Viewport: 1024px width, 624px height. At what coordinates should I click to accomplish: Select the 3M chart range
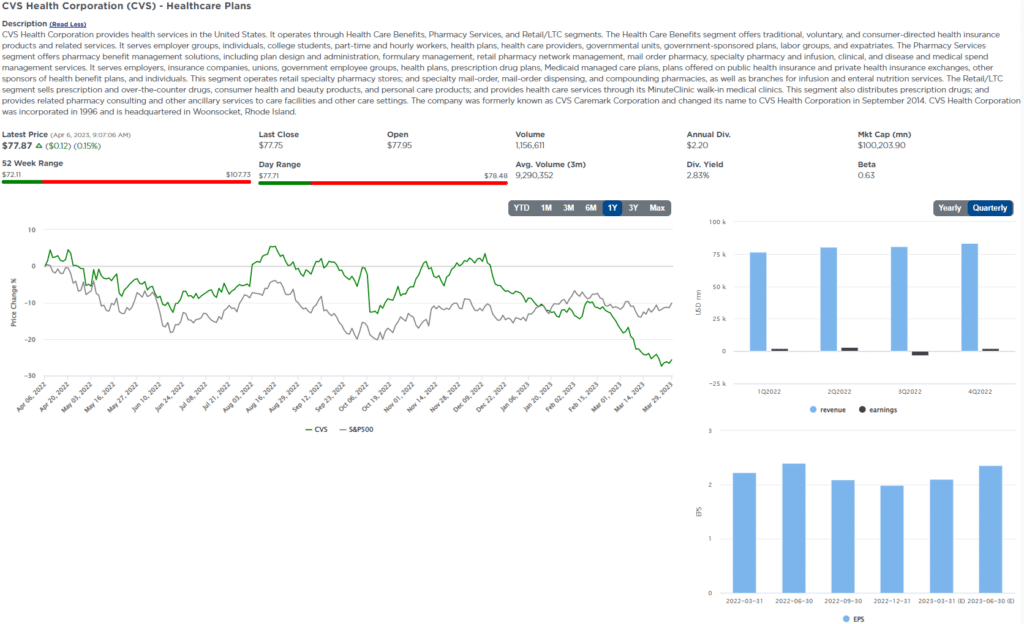(x=568, y=208)
